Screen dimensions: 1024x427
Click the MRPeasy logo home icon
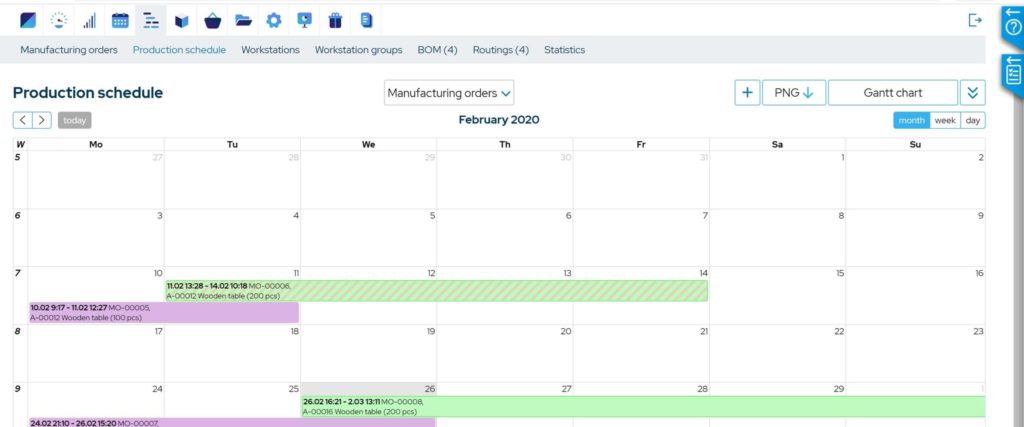(x=28, y=20)
